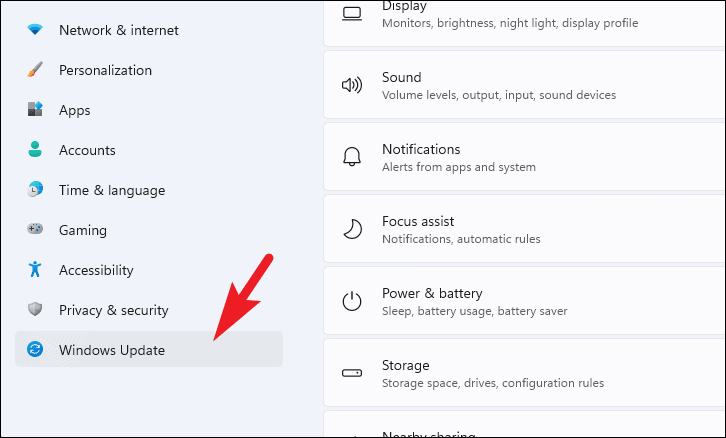
Task: Click 'Notifications, automatic rules' description
Action: (x=461, y=239)
